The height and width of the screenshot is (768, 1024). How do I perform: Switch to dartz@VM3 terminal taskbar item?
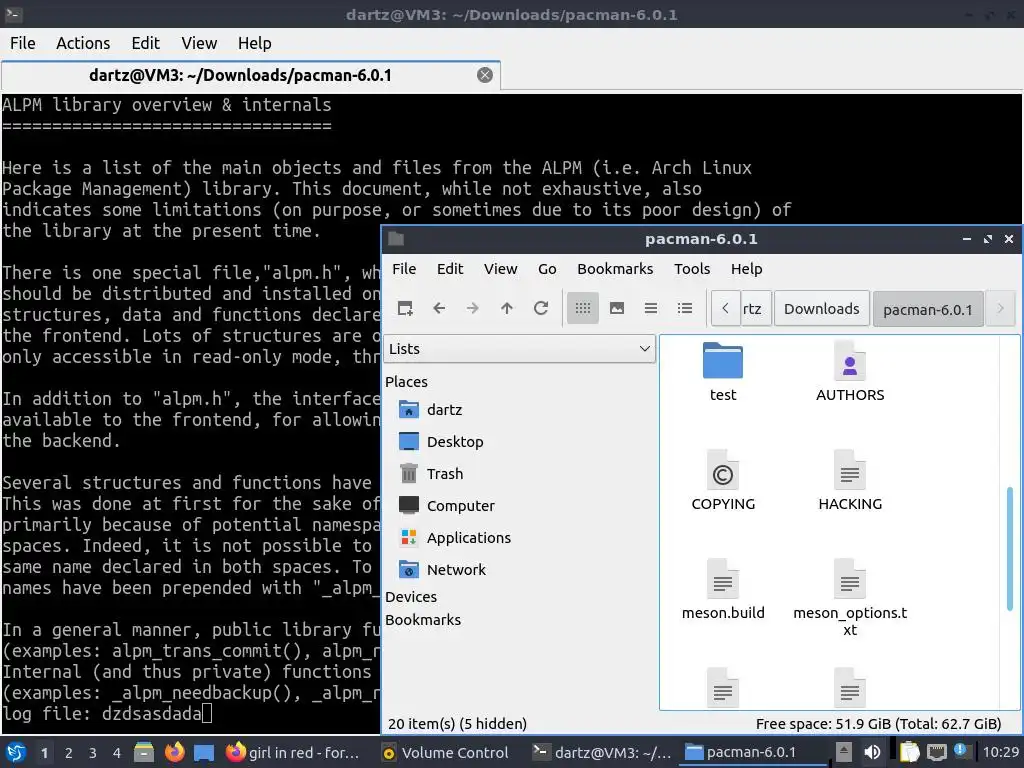601,753
